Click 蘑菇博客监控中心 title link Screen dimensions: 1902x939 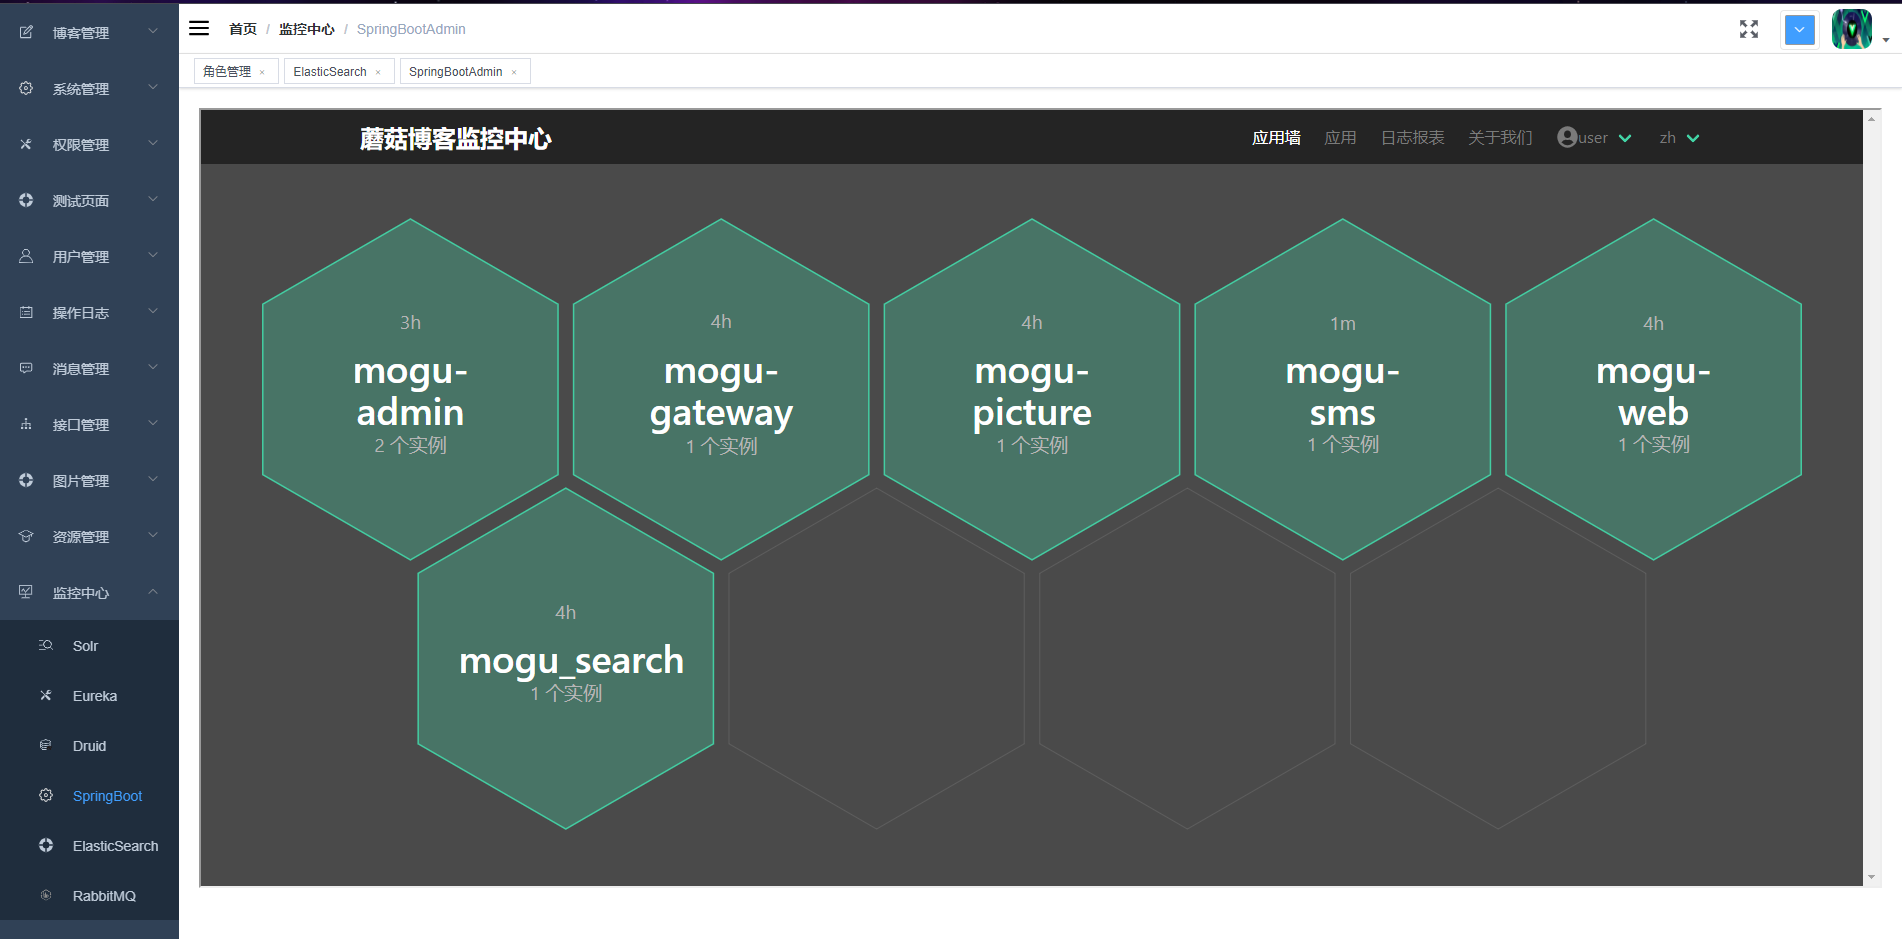(x=456, y=138)
